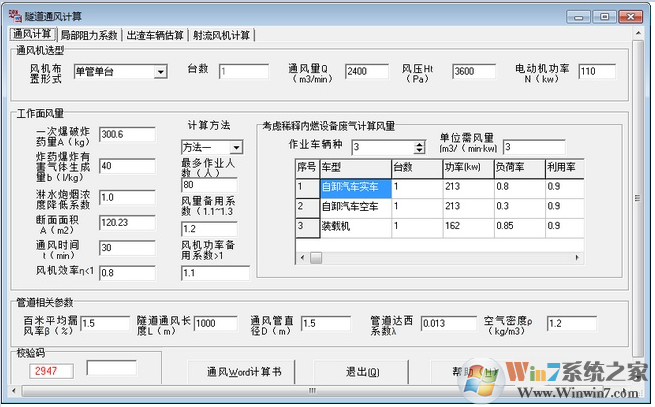Click the bottom horizontal scrollbar thumb
Screen dimensions: 655x407
tap(312, 391)
